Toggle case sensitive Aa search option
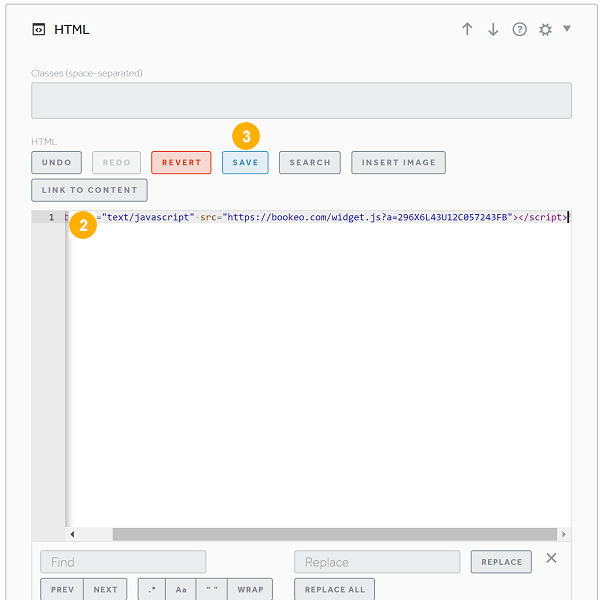Image resolution: width=600 pixels, height=600 pixels. (181, 589)
